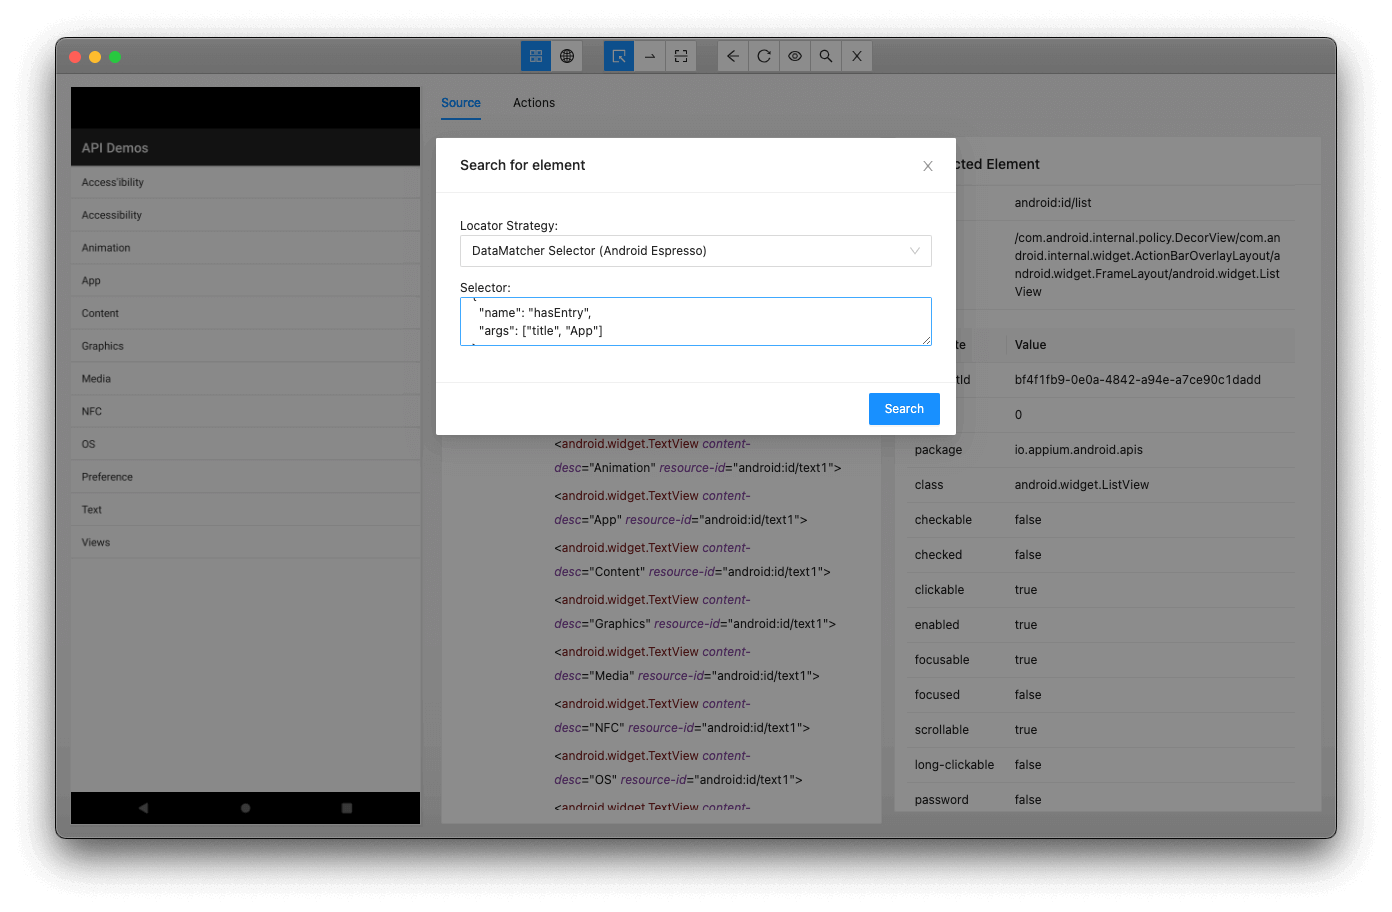Select the Source tab
Image resolution: width=1392 pixels, height=912 pixels.
click(460, 103)
